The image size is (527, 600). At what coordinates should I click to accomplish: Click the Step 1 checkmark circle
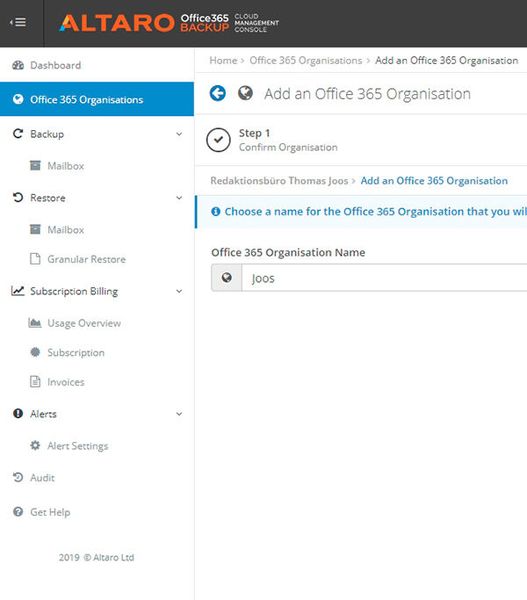(218, 140)
